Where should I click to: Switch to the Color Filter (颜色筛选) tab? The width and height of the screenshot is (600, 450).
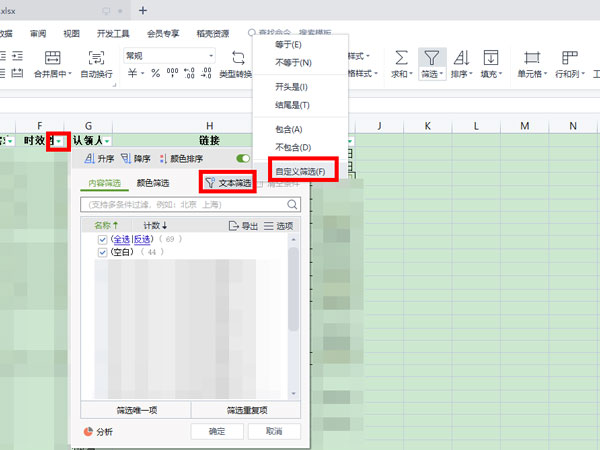[x=153, y=183]
